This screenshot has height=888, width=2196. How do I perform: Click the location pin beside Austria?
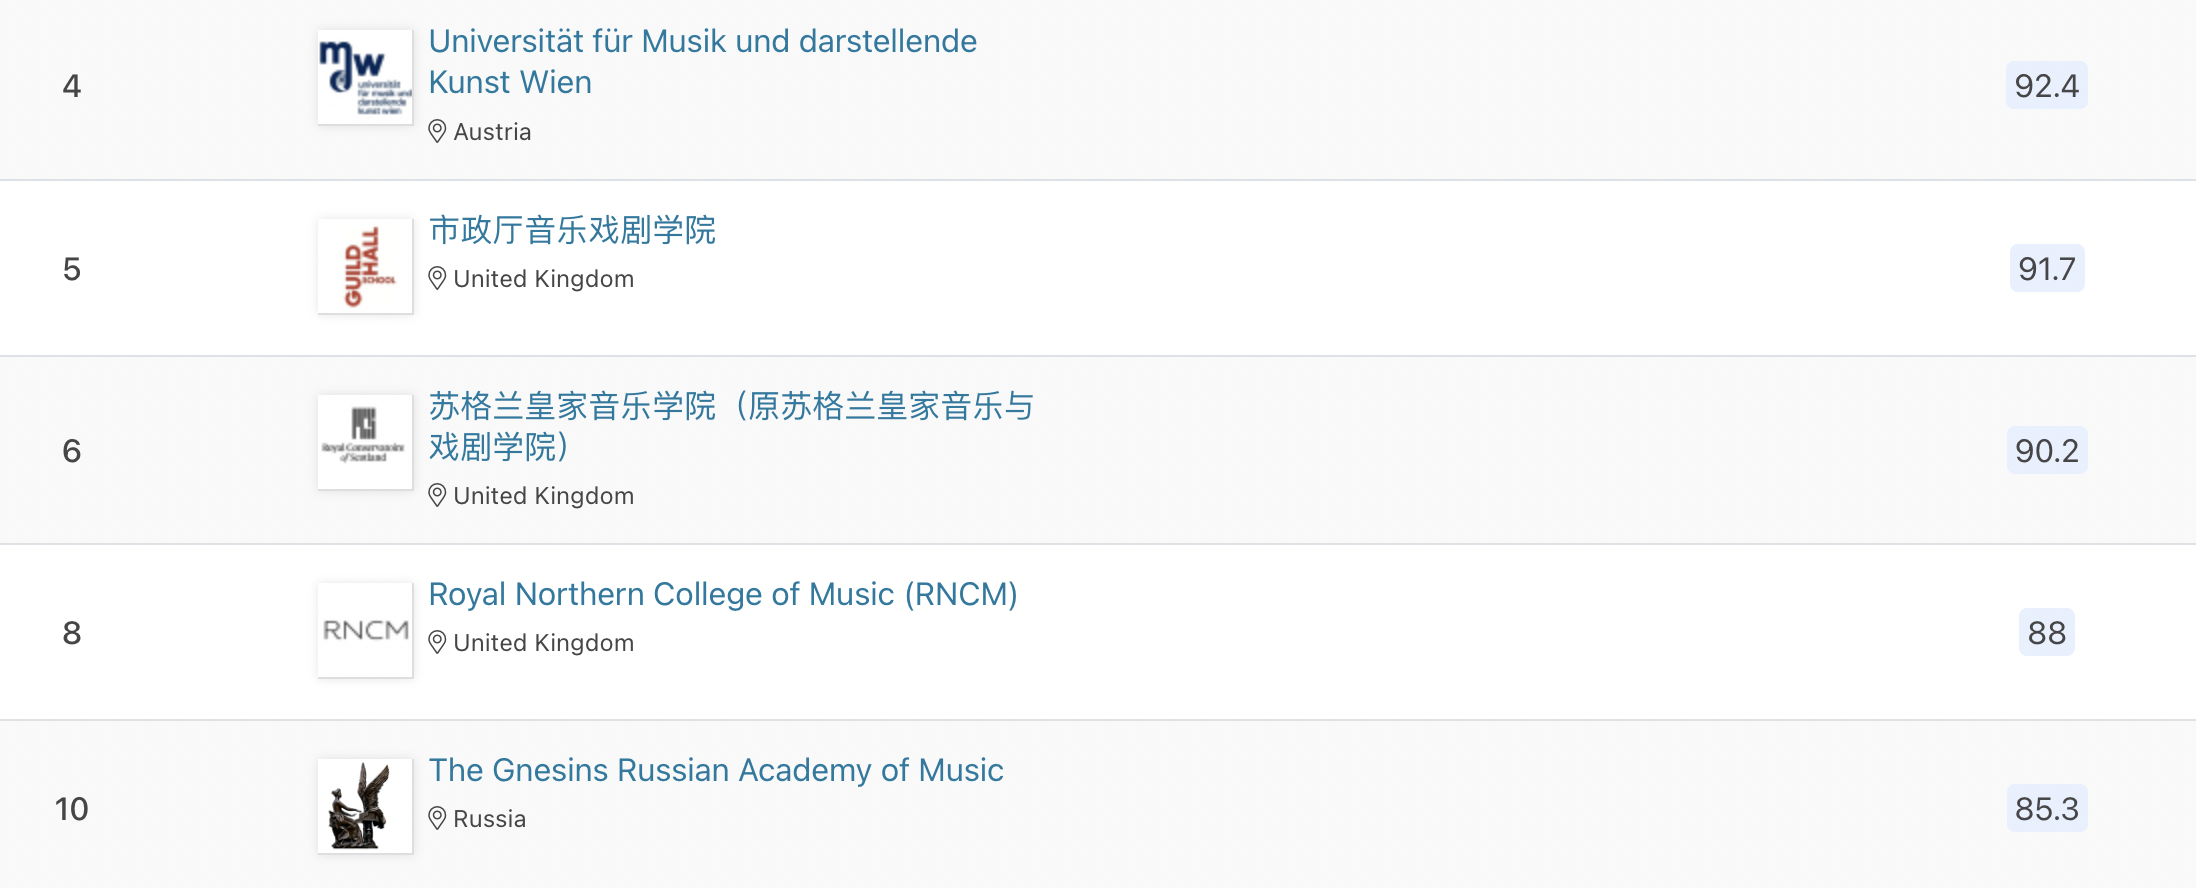click(437, 131)
